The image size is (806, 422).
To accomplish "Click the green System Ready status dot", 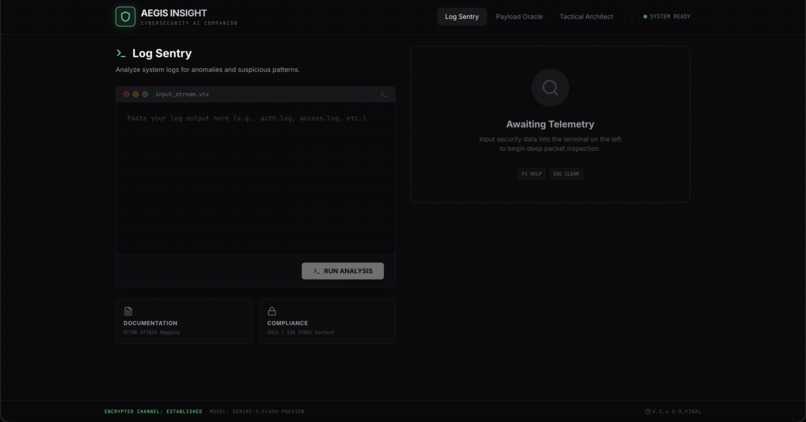I will coord(645,16).
